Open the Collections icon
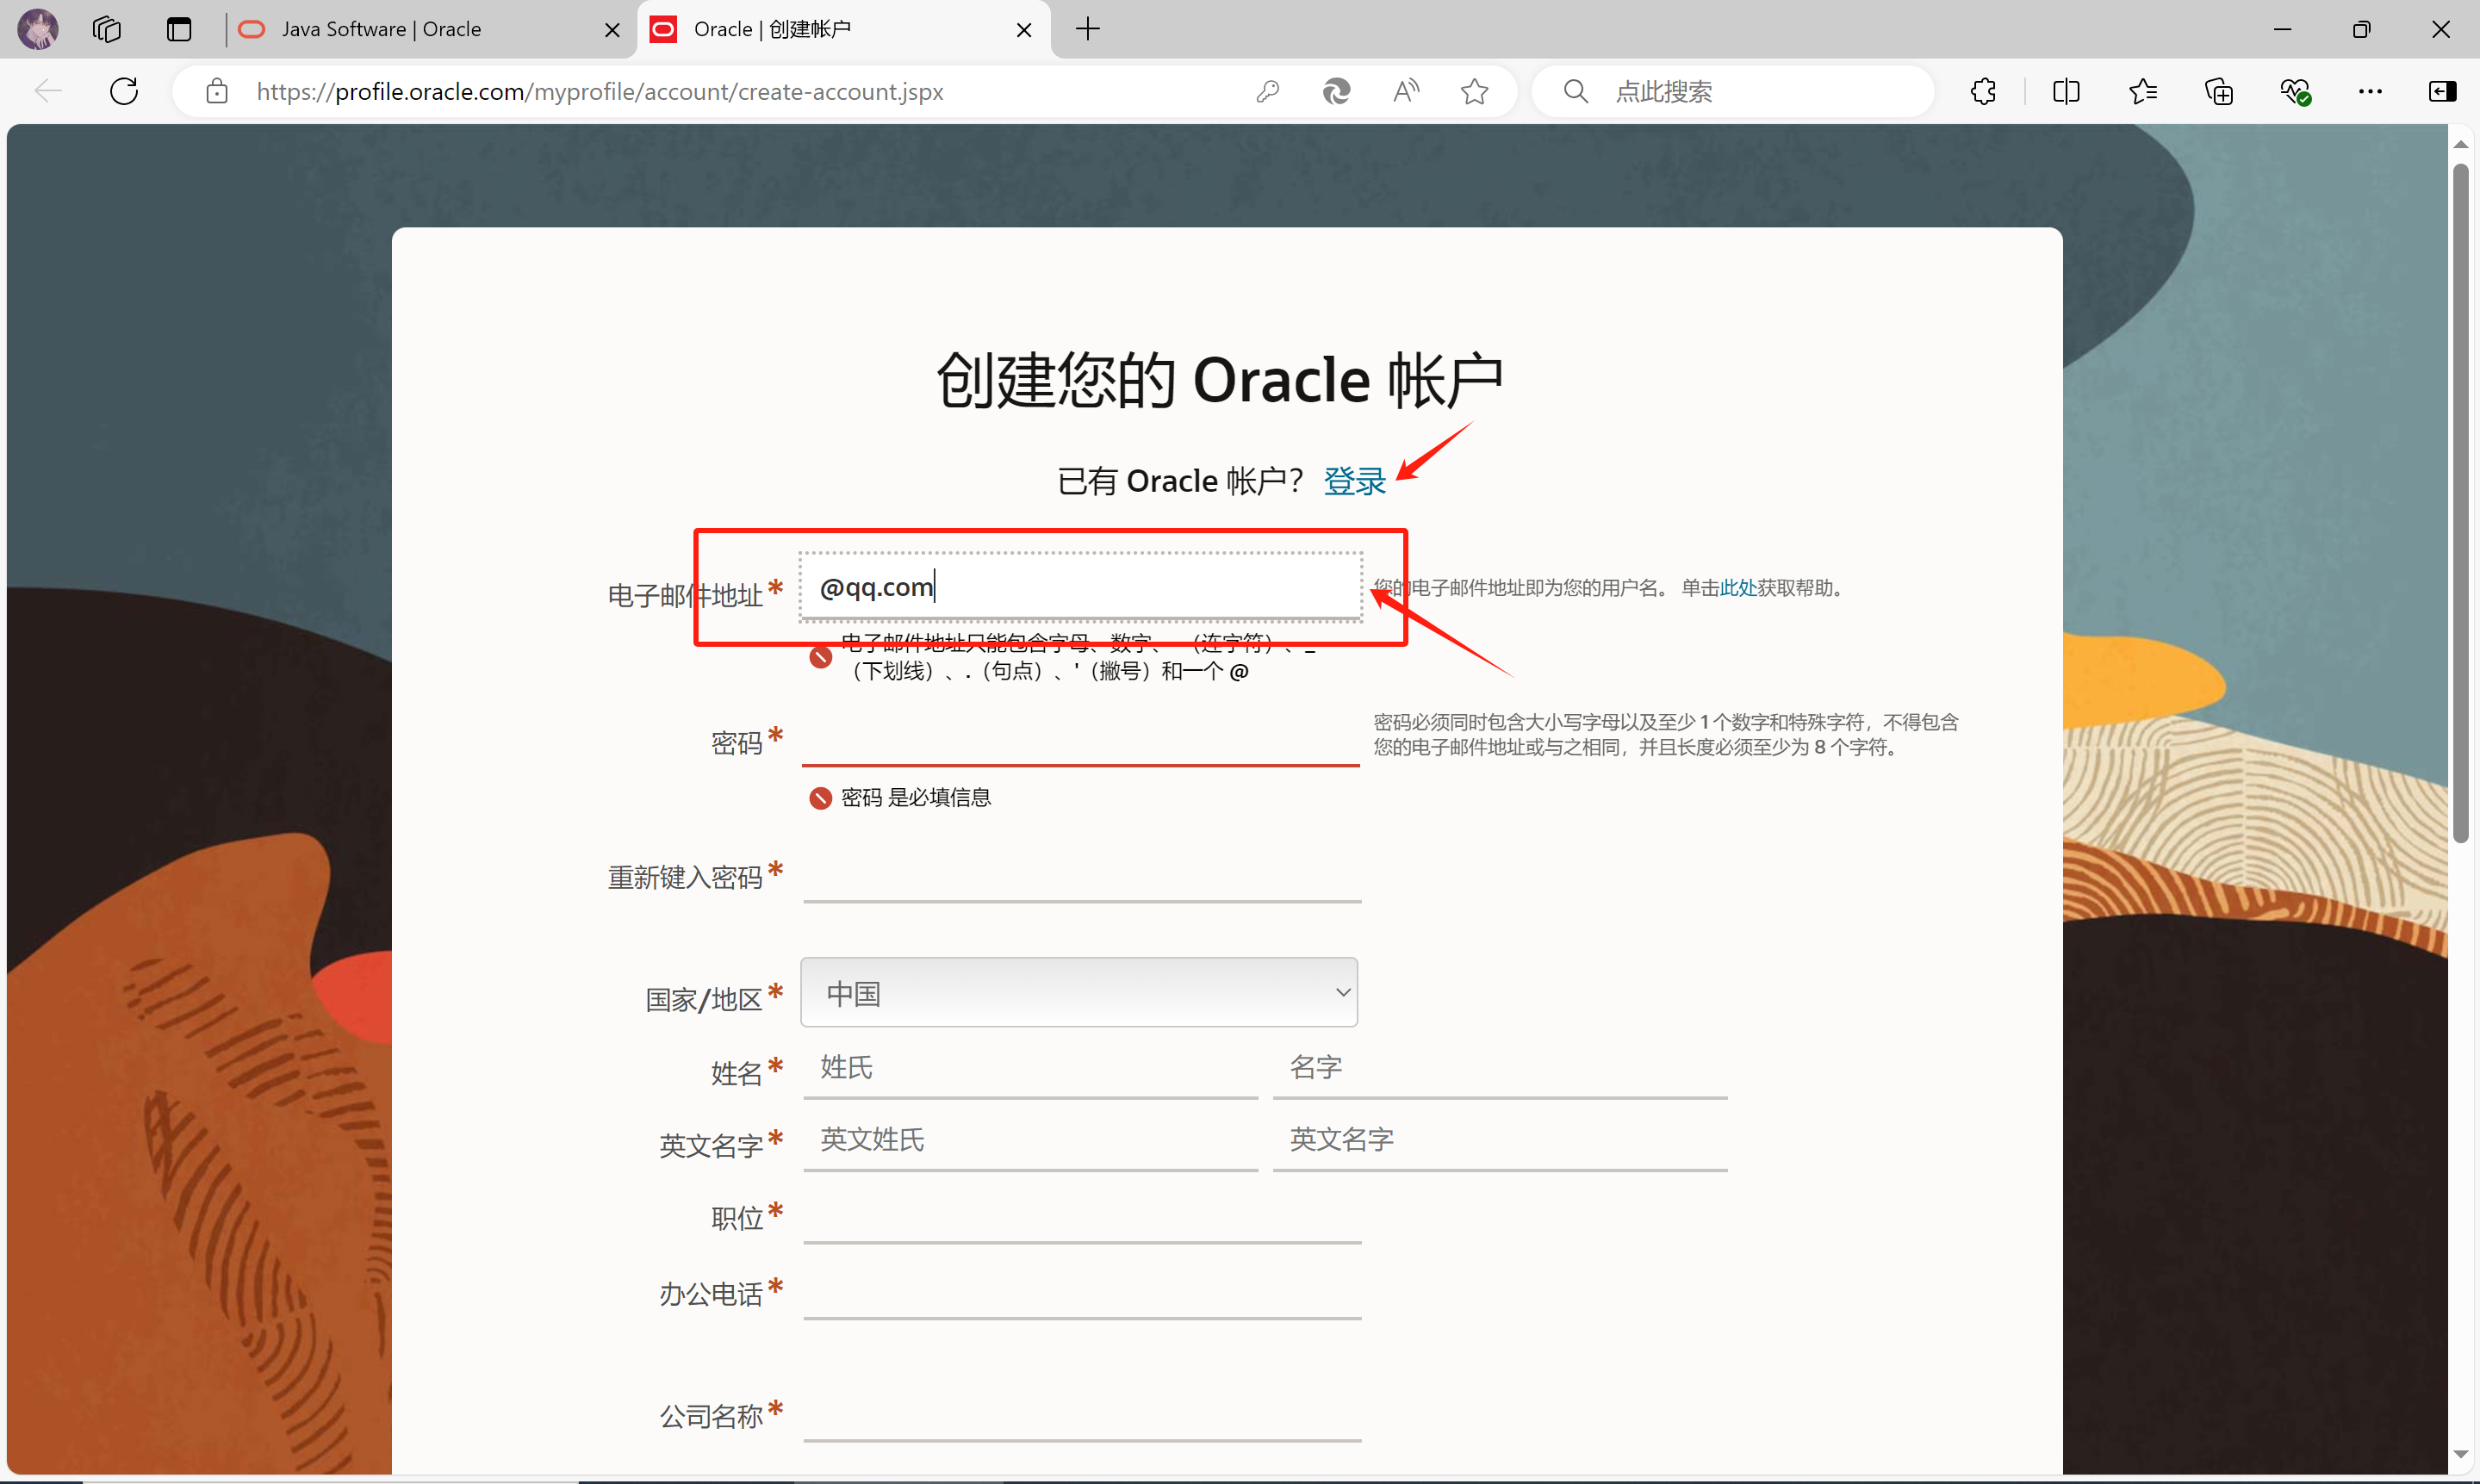This screenshot has width=2480, height=1484. click(2218, 91)
